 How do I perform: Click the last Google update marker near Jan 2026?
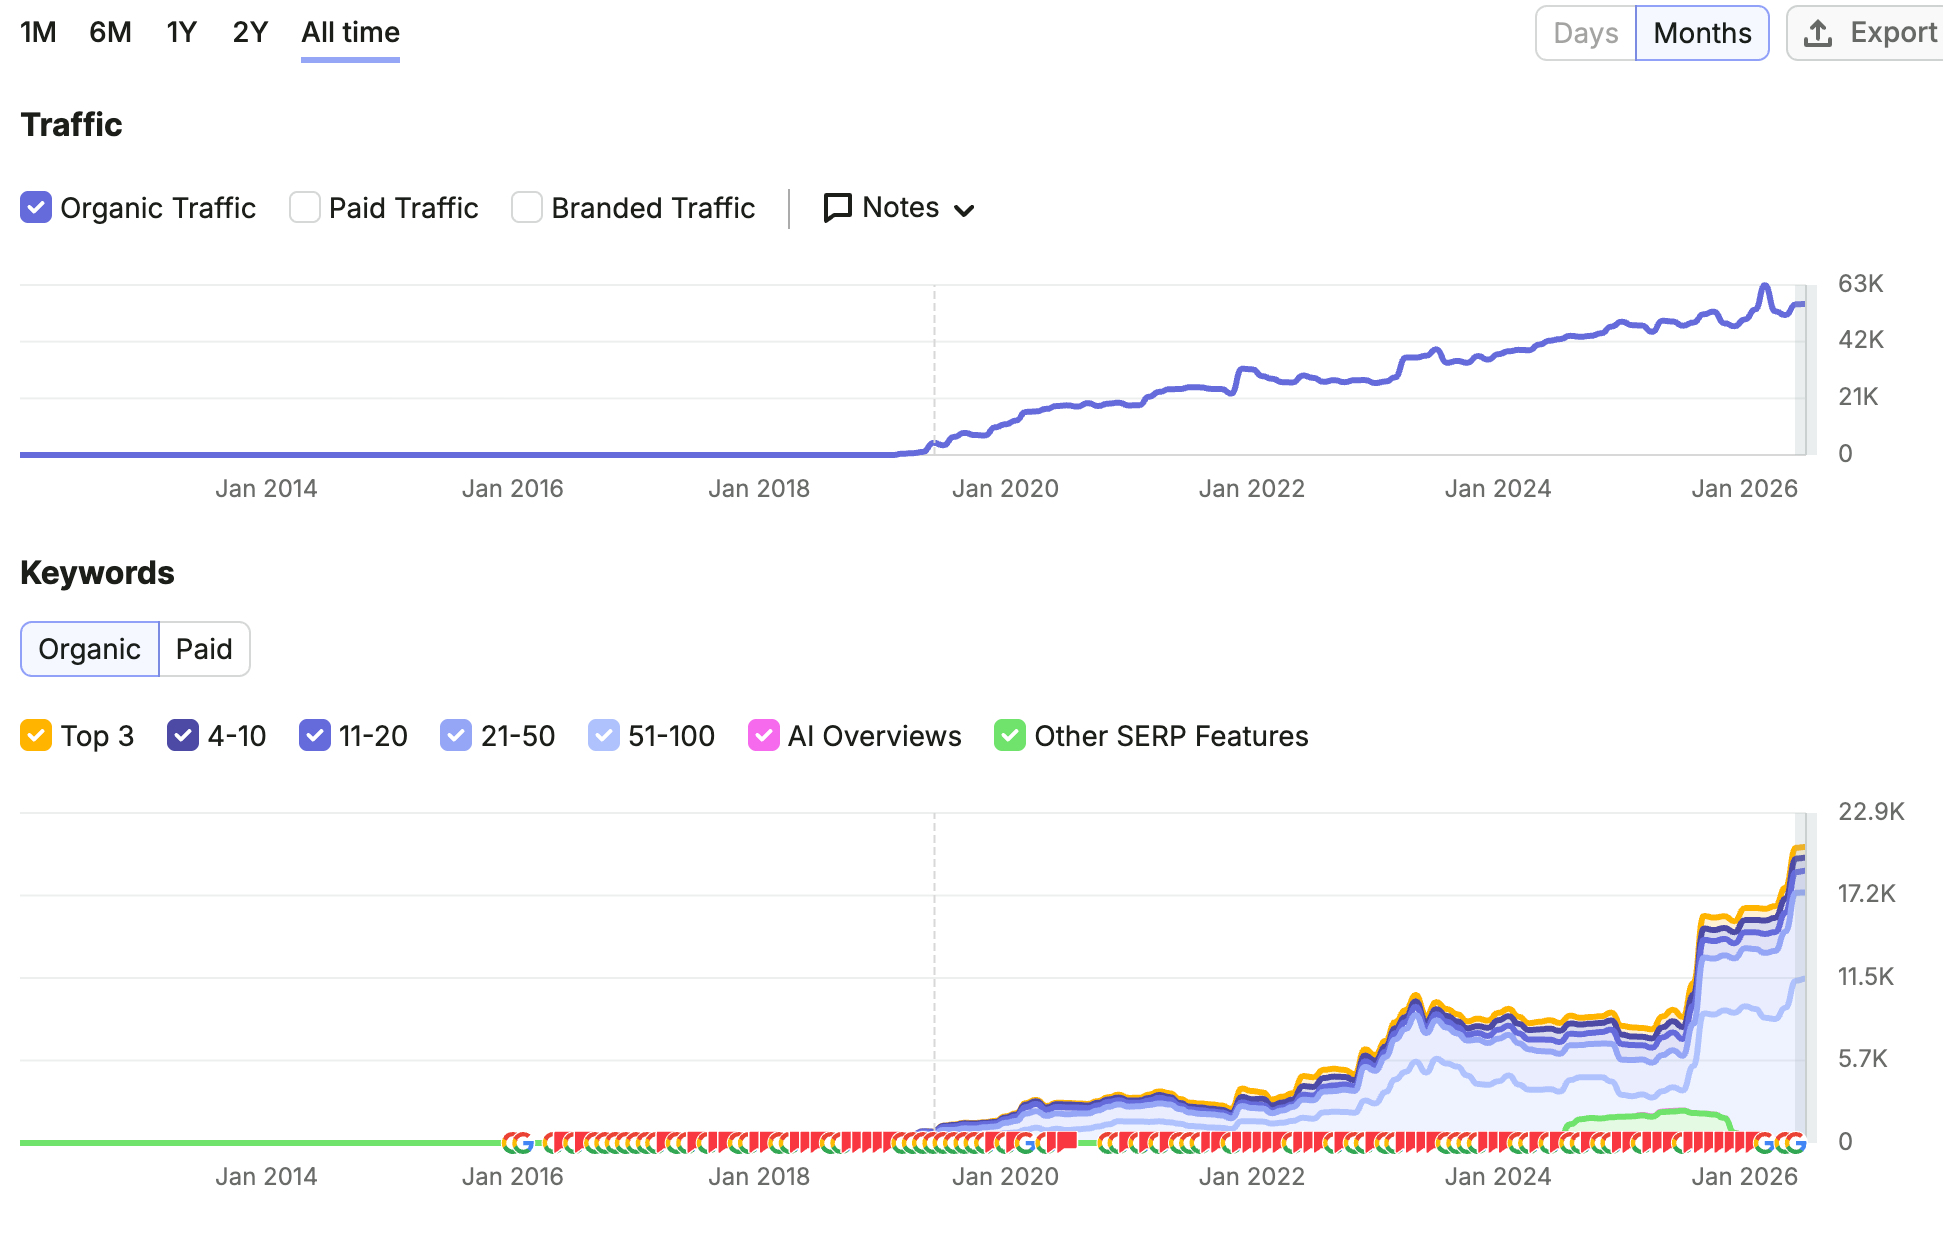coord(1797,1142)
